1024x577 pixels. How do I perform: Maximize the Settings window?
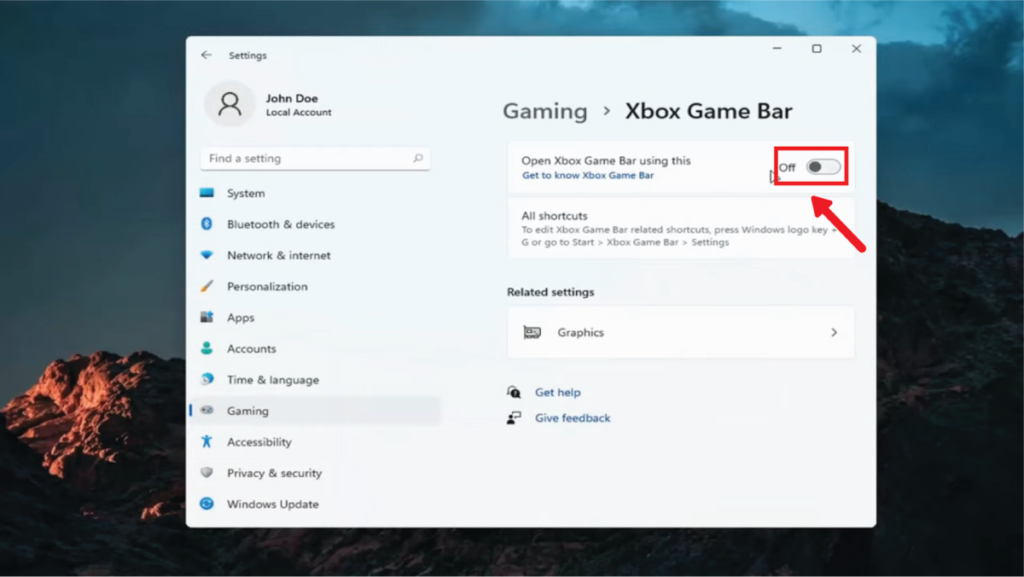816,48
